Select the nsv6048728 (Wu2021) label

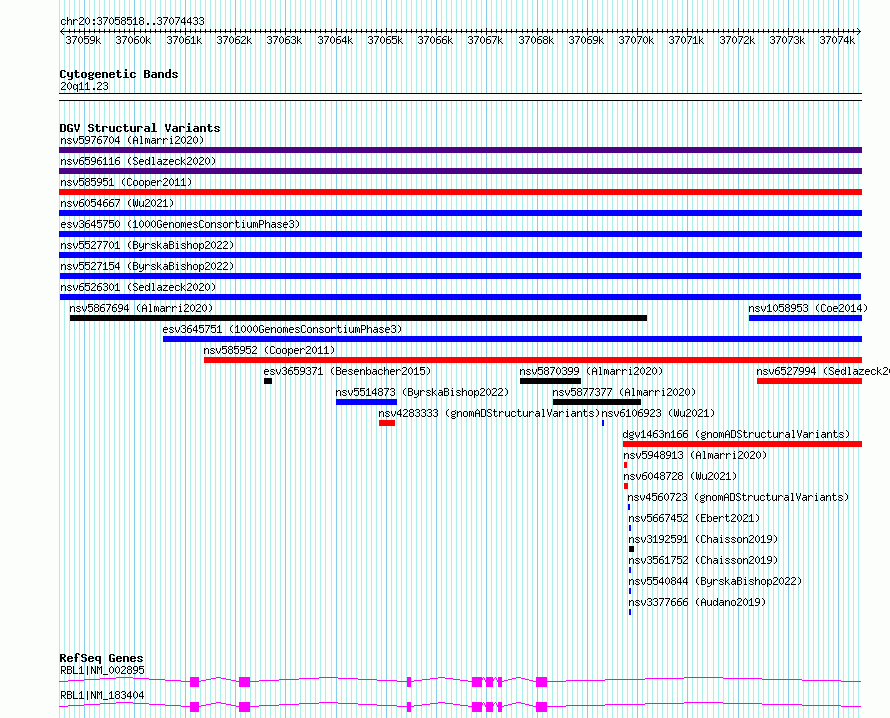tap(680, 476)
